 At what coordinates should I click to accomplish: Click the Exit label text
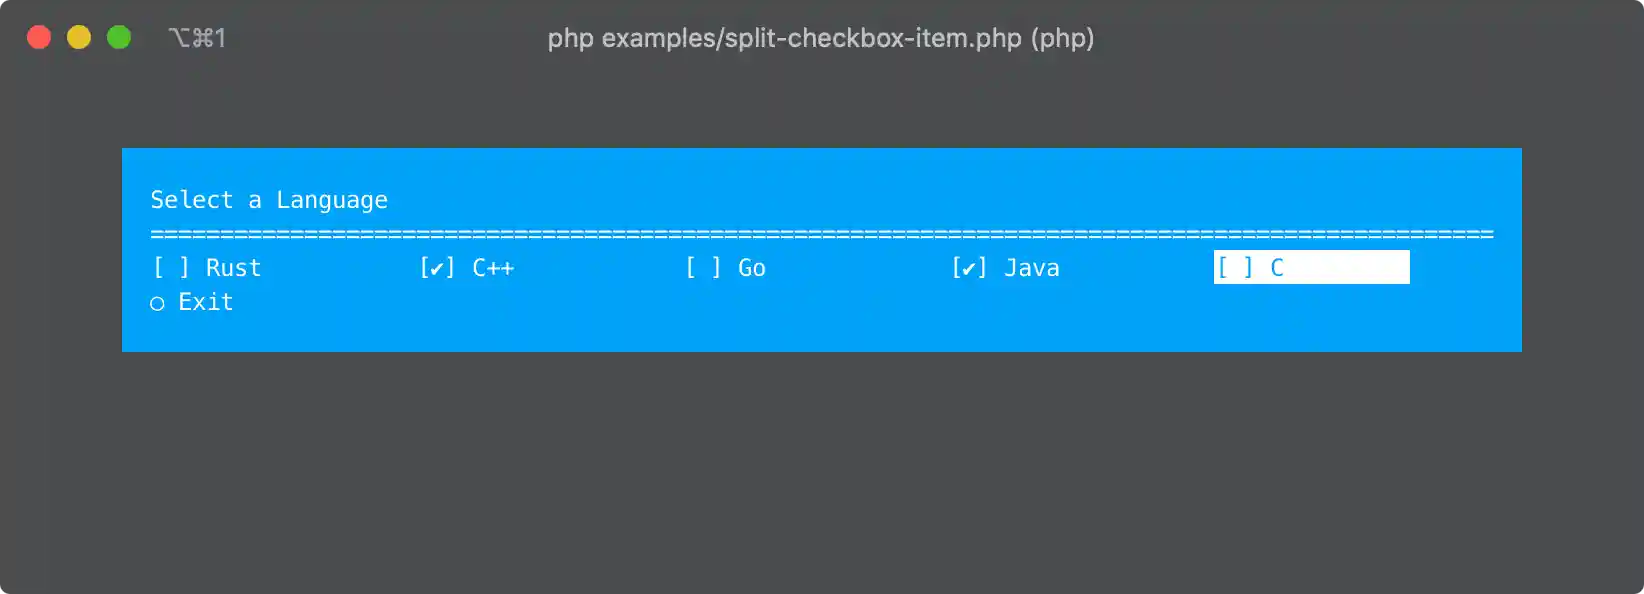coord(205,301)
